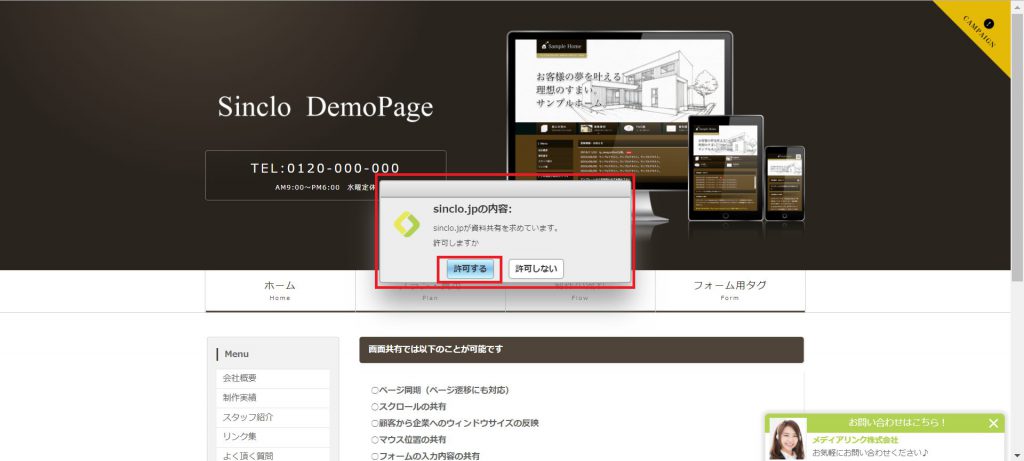Image resolution: width=1024 pixels, height=461 pixels.
Task: Select よく頂く質問 in the Menu sidebar
Action: [273, 455]
